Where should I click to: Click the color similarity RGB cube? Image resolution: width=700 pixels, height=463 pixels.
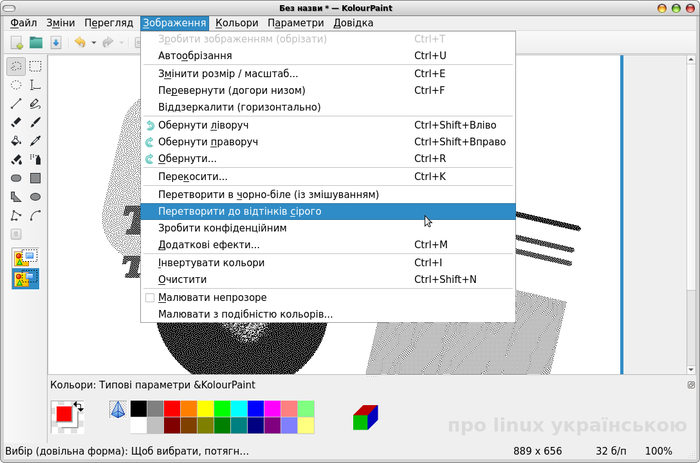click(365, 417)
